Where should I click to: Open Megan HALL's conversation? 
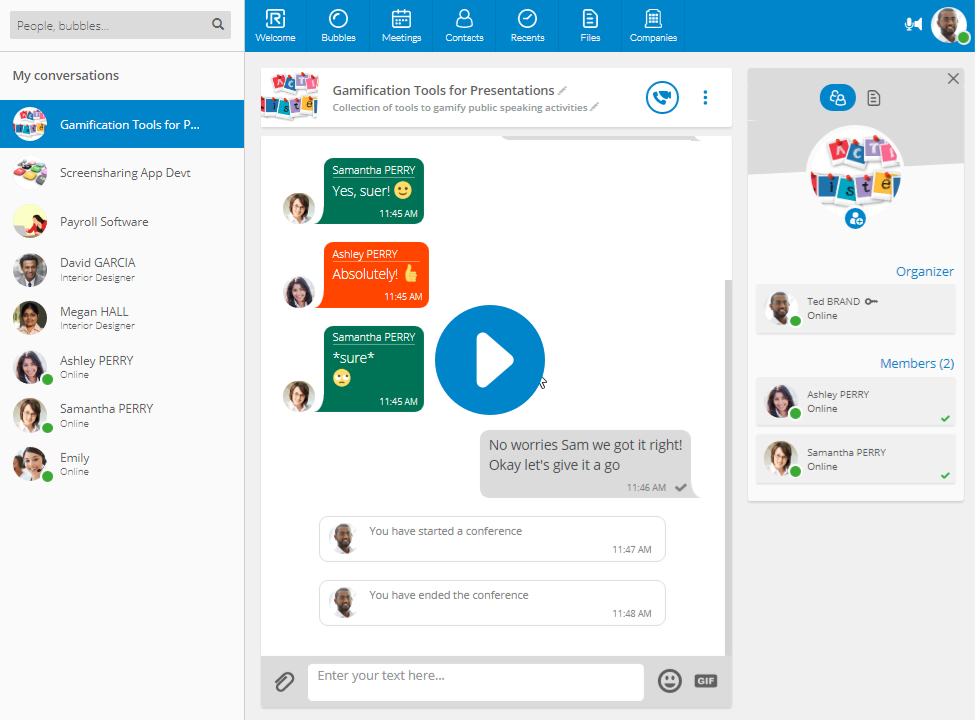coord(122,318)
